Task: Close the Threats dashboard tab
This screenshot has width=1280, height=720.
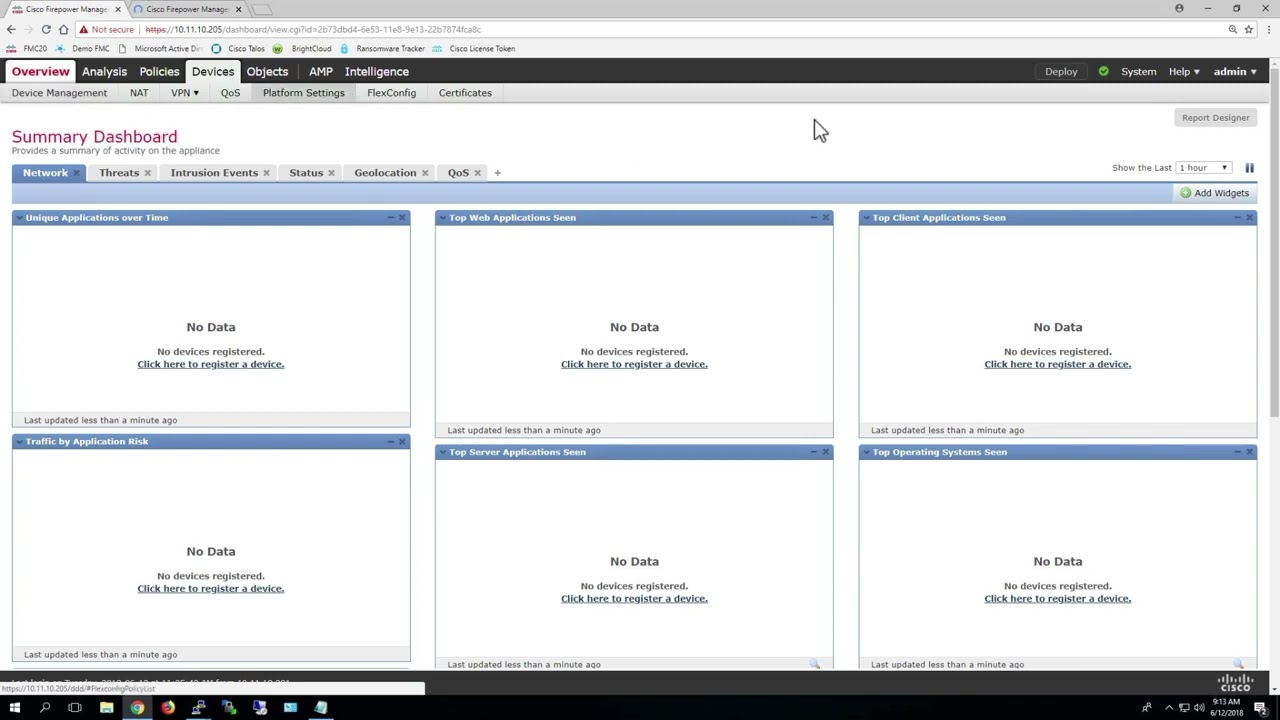Action: [147, 173]
